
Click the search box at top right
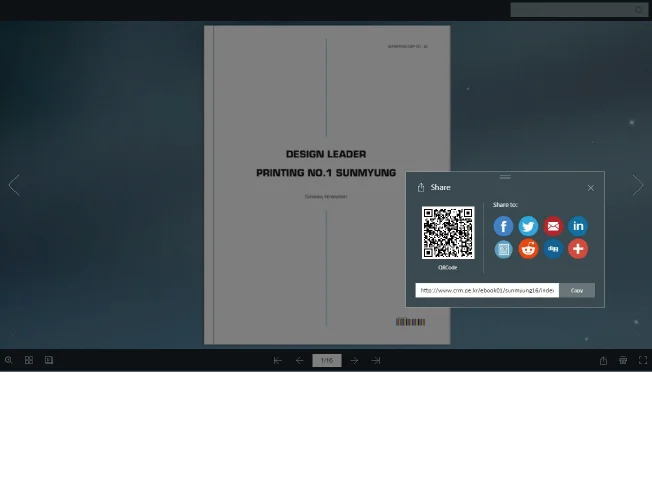point(572,10)
